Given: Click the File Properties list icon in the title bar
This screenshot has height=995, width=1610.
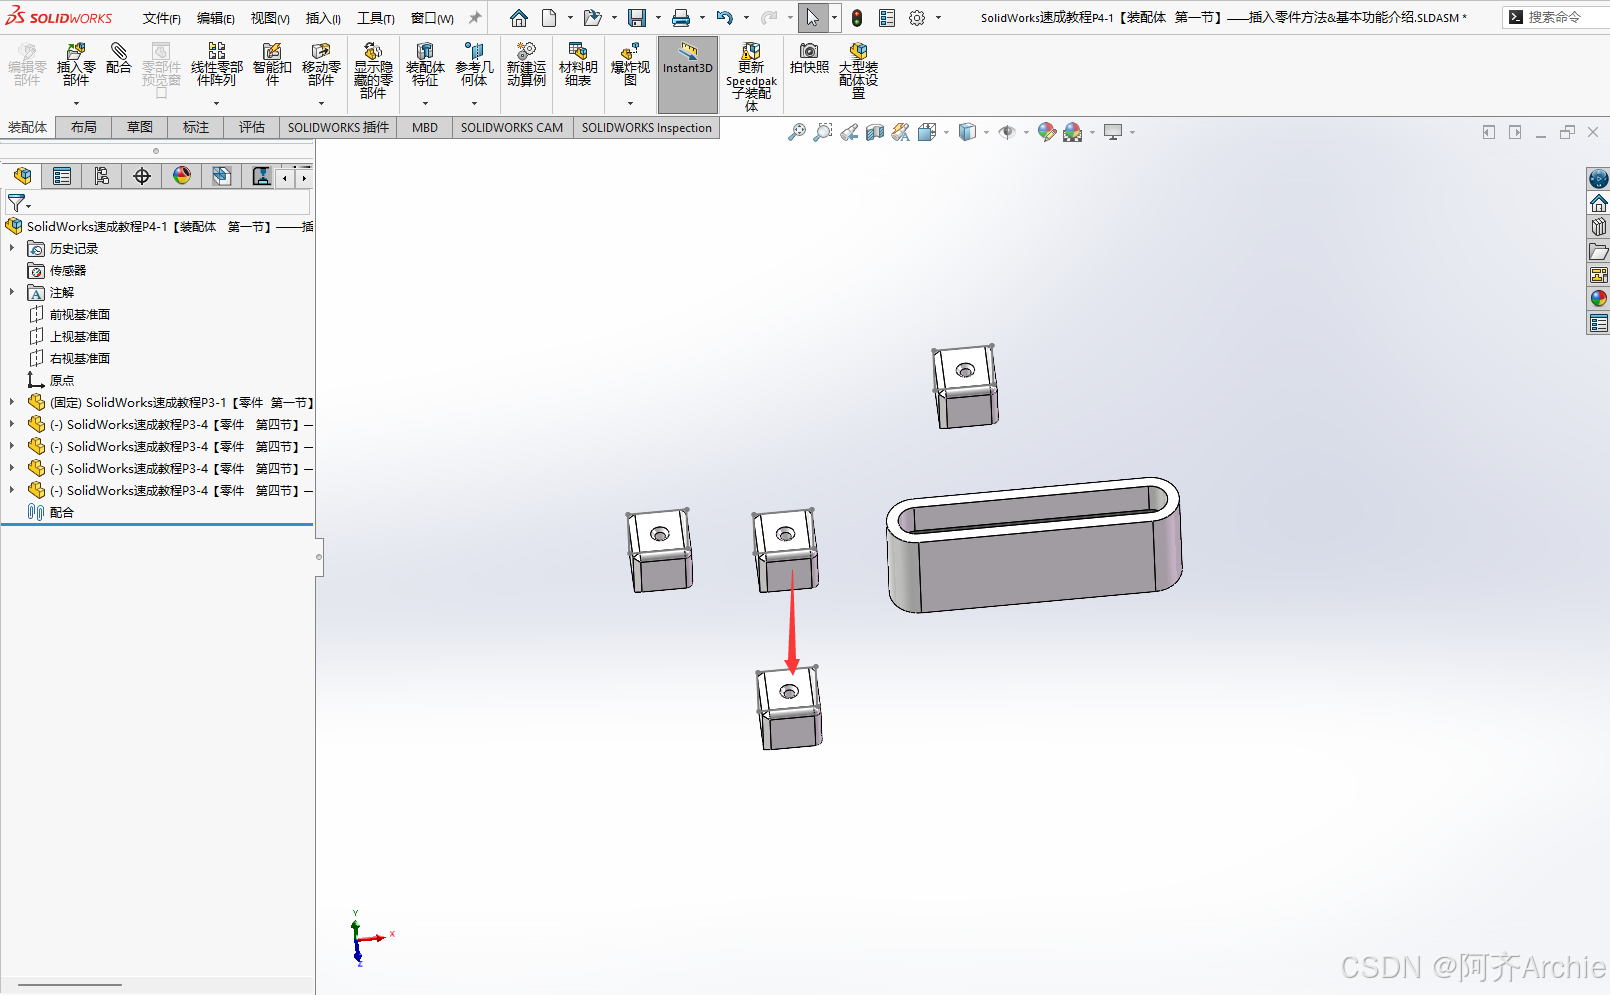Looking at the screenshot, I should 887,18.
